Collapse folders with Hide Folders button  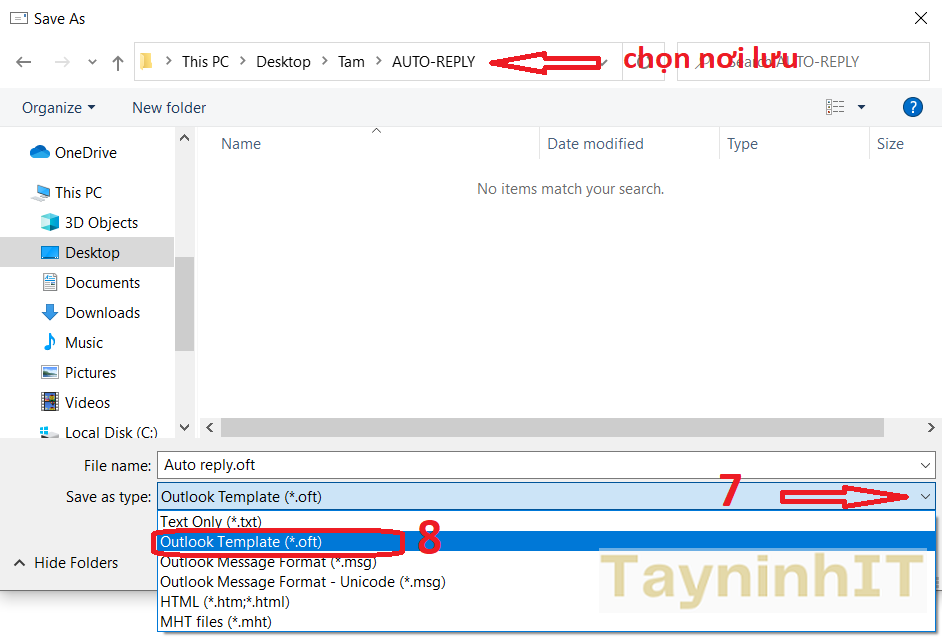[x=66, y=563]
